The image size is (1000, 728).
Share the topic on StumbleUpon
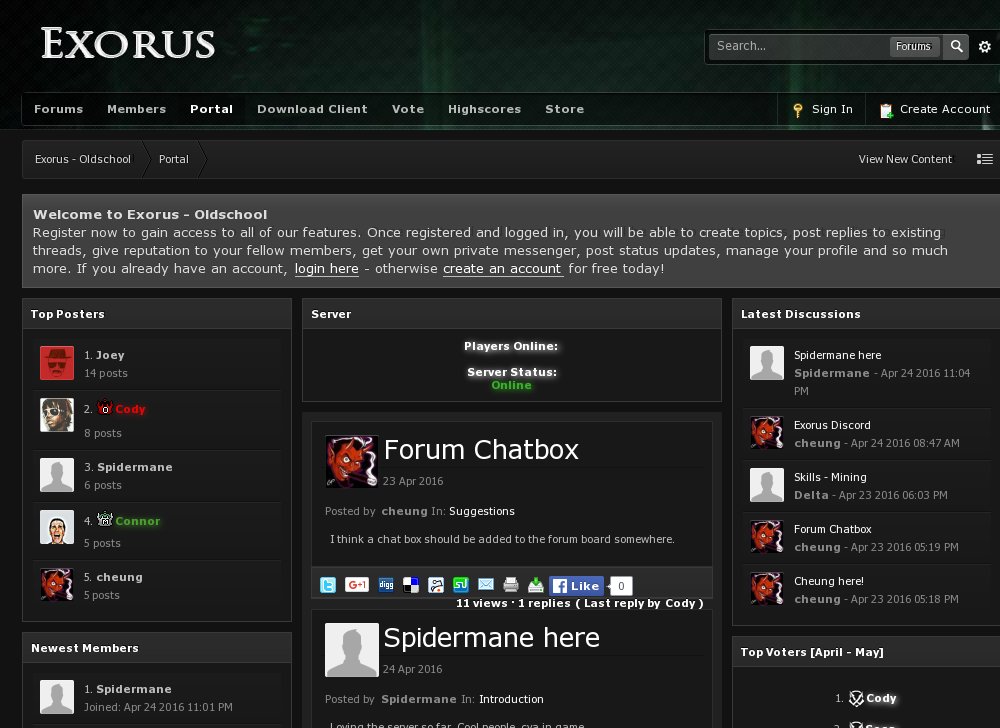(461, 585)
